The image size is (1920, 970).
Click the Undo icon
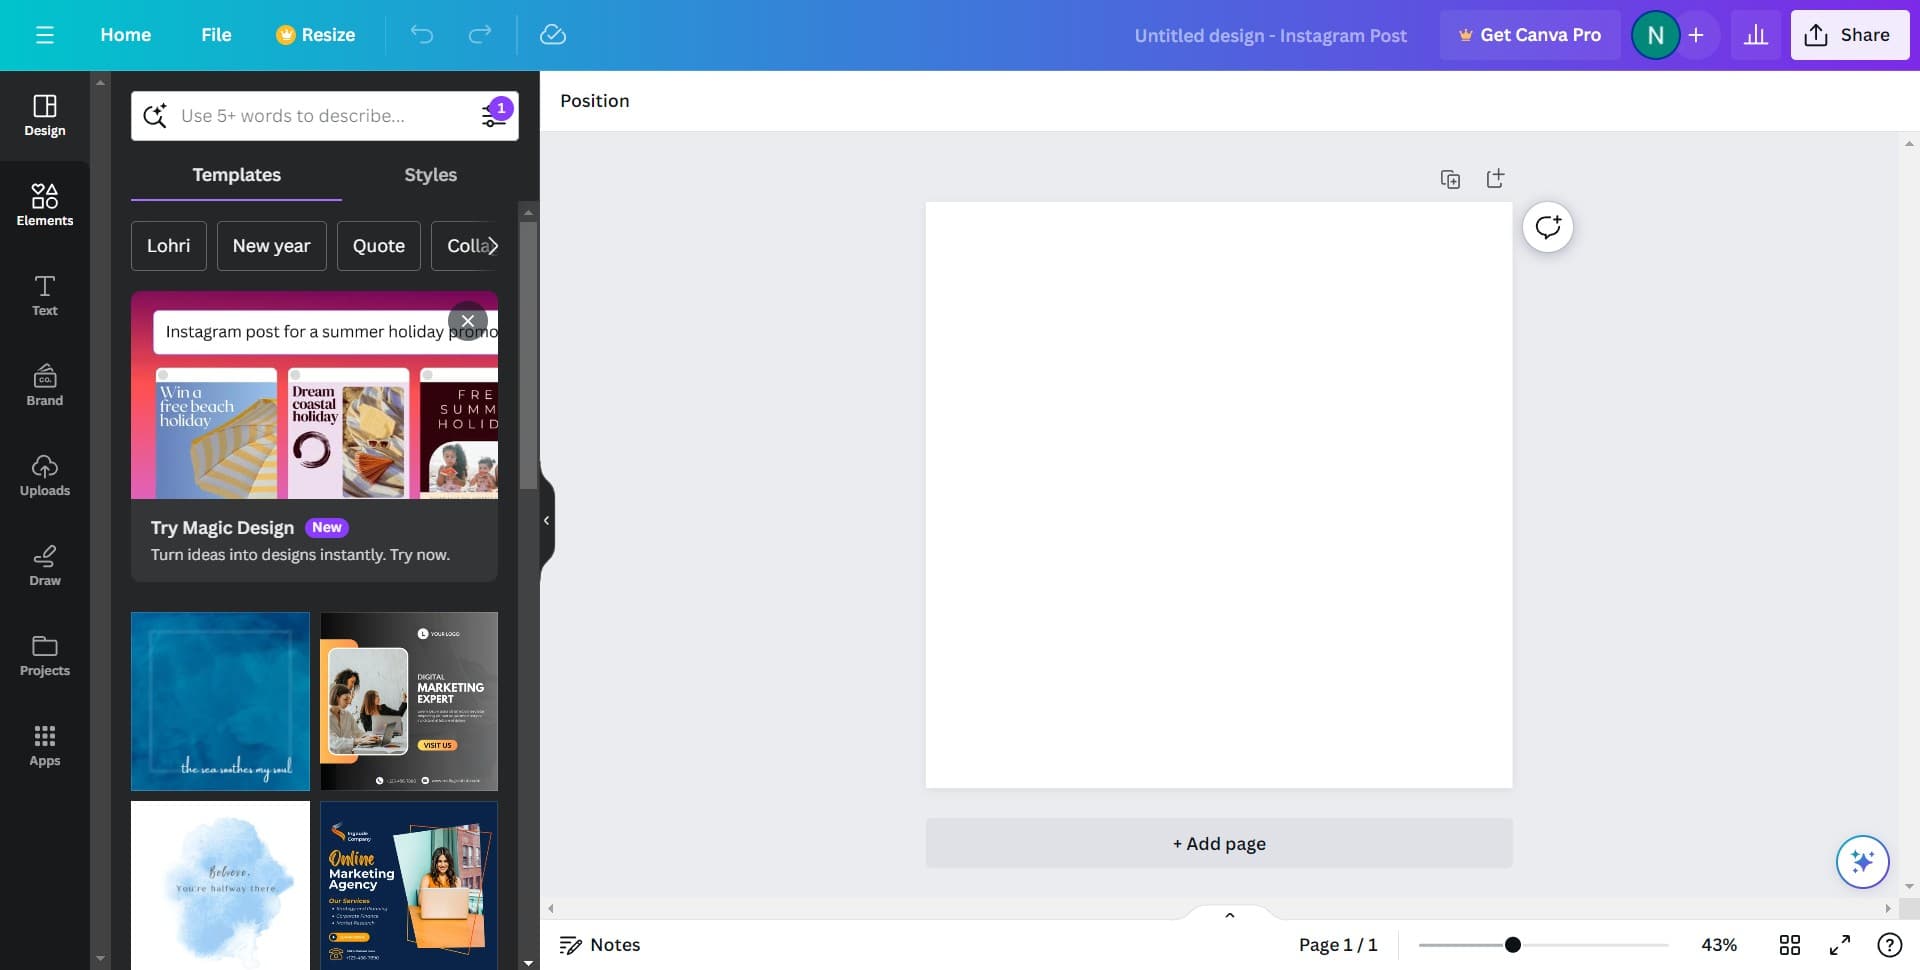click(x=423, y=34)
